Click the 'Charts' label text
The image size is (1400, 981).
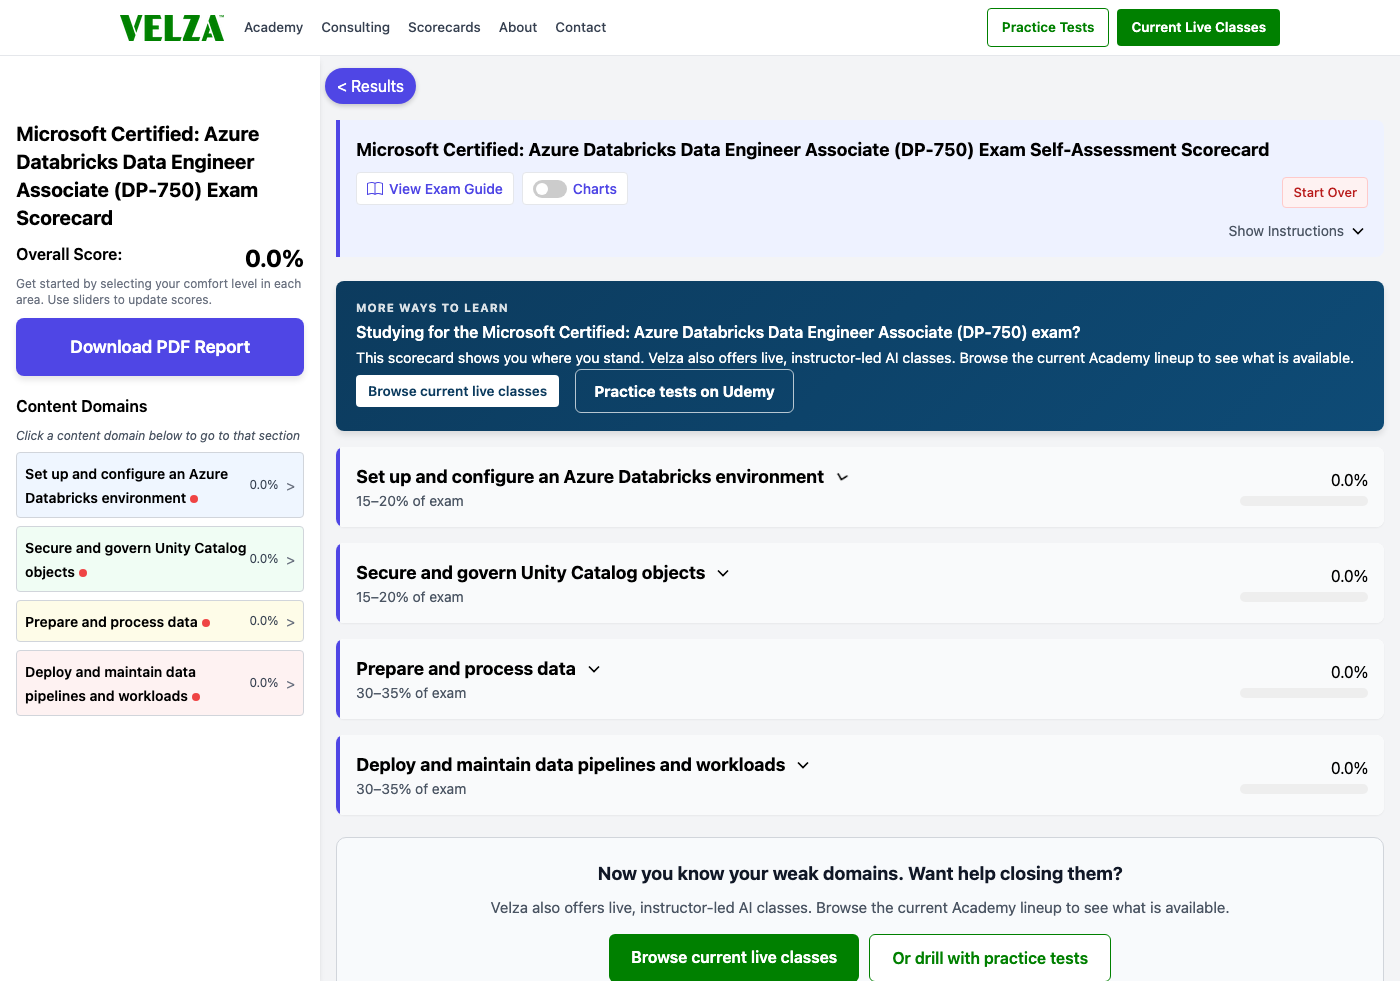[x=595, y=189]
